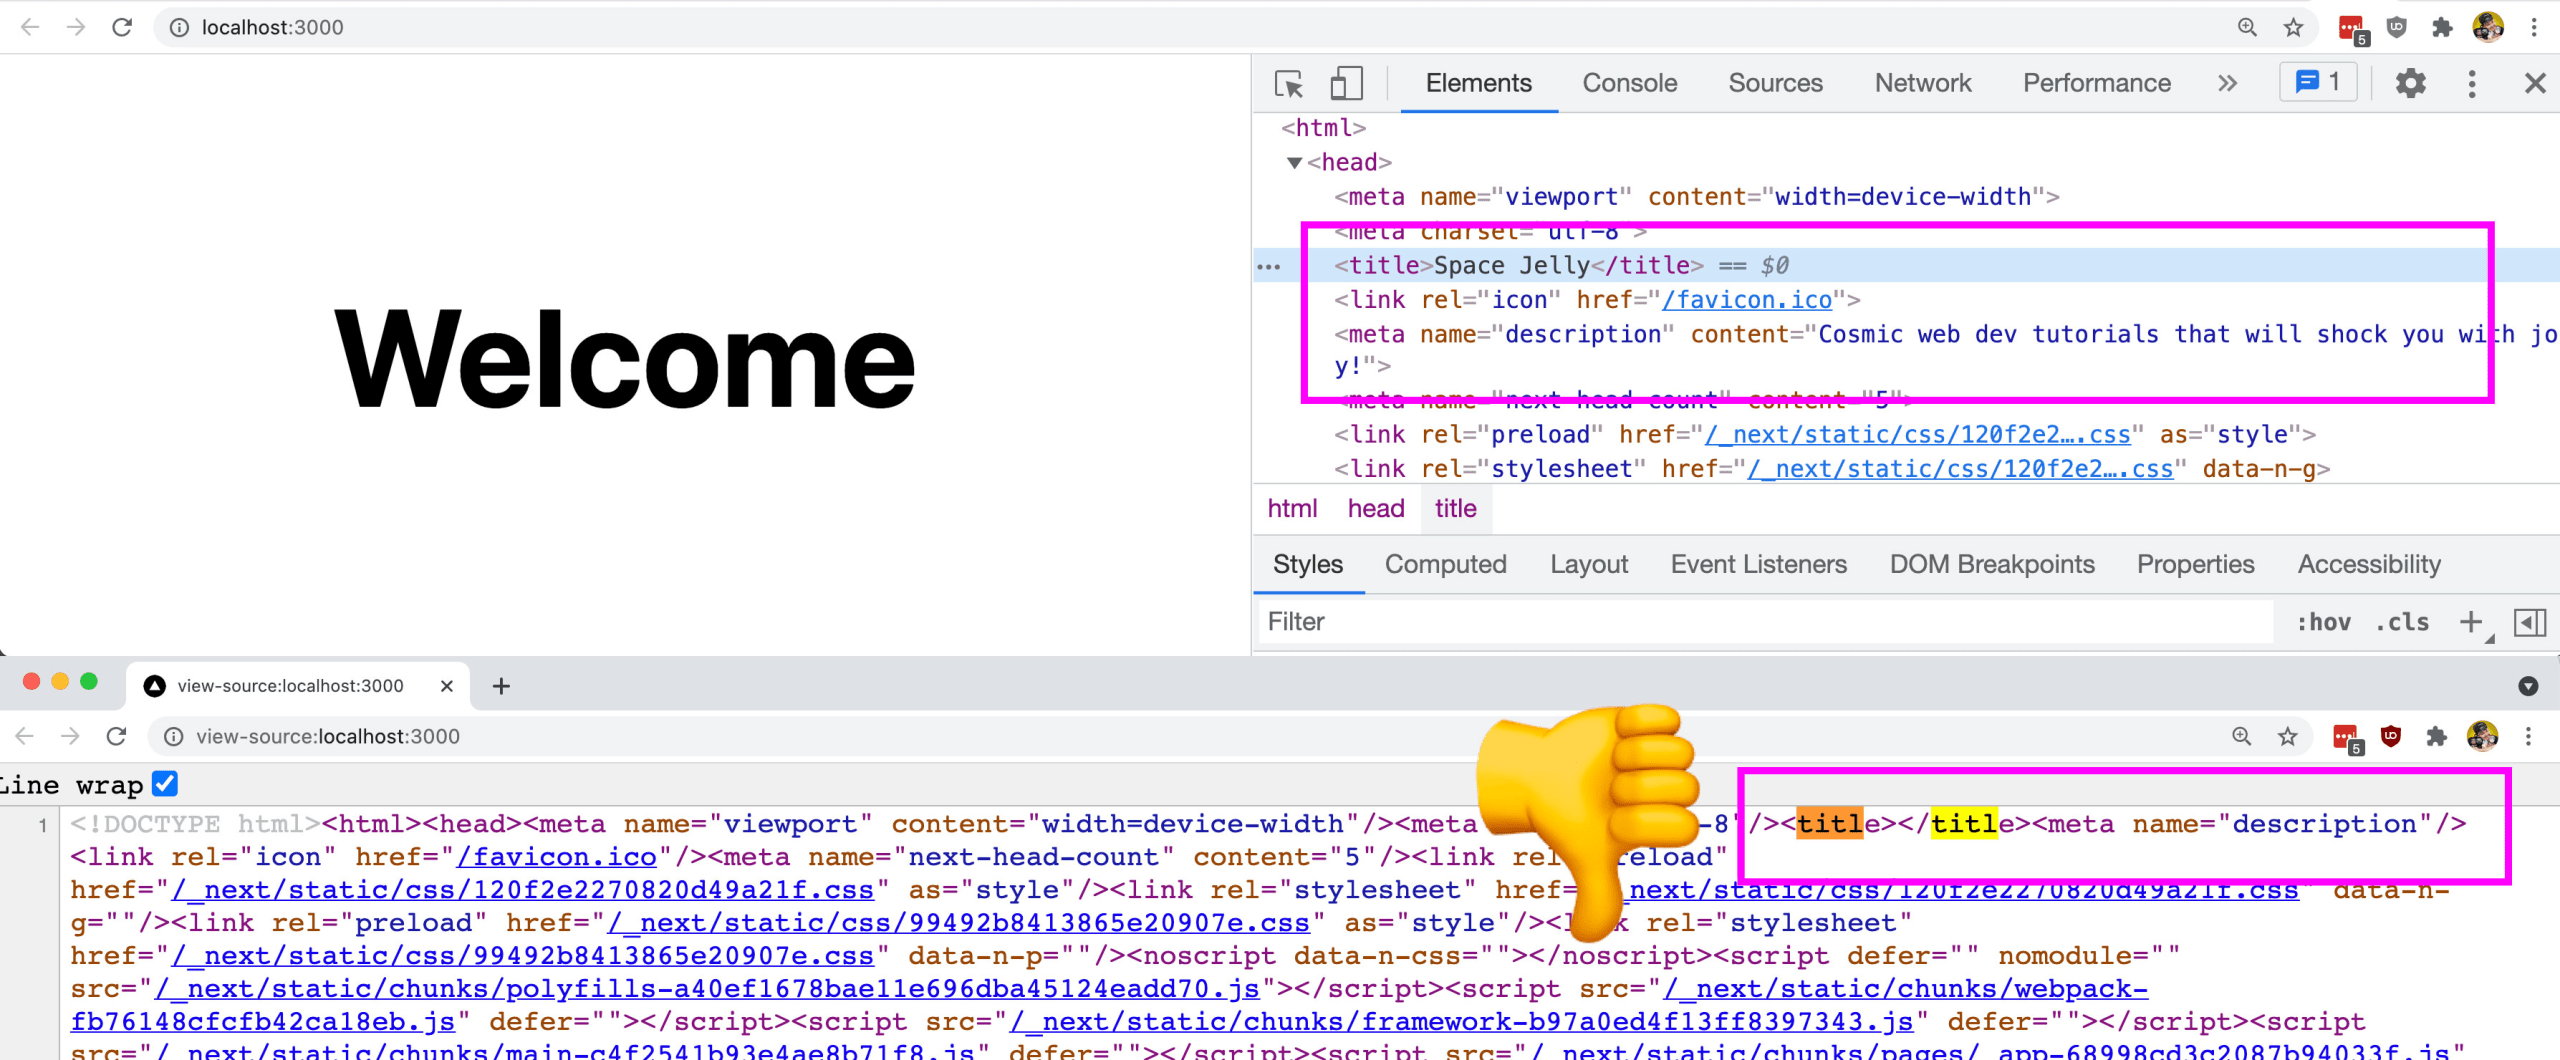
Task: Collapse the Styles sidebar pane icon
Action: coord(2531,621)
